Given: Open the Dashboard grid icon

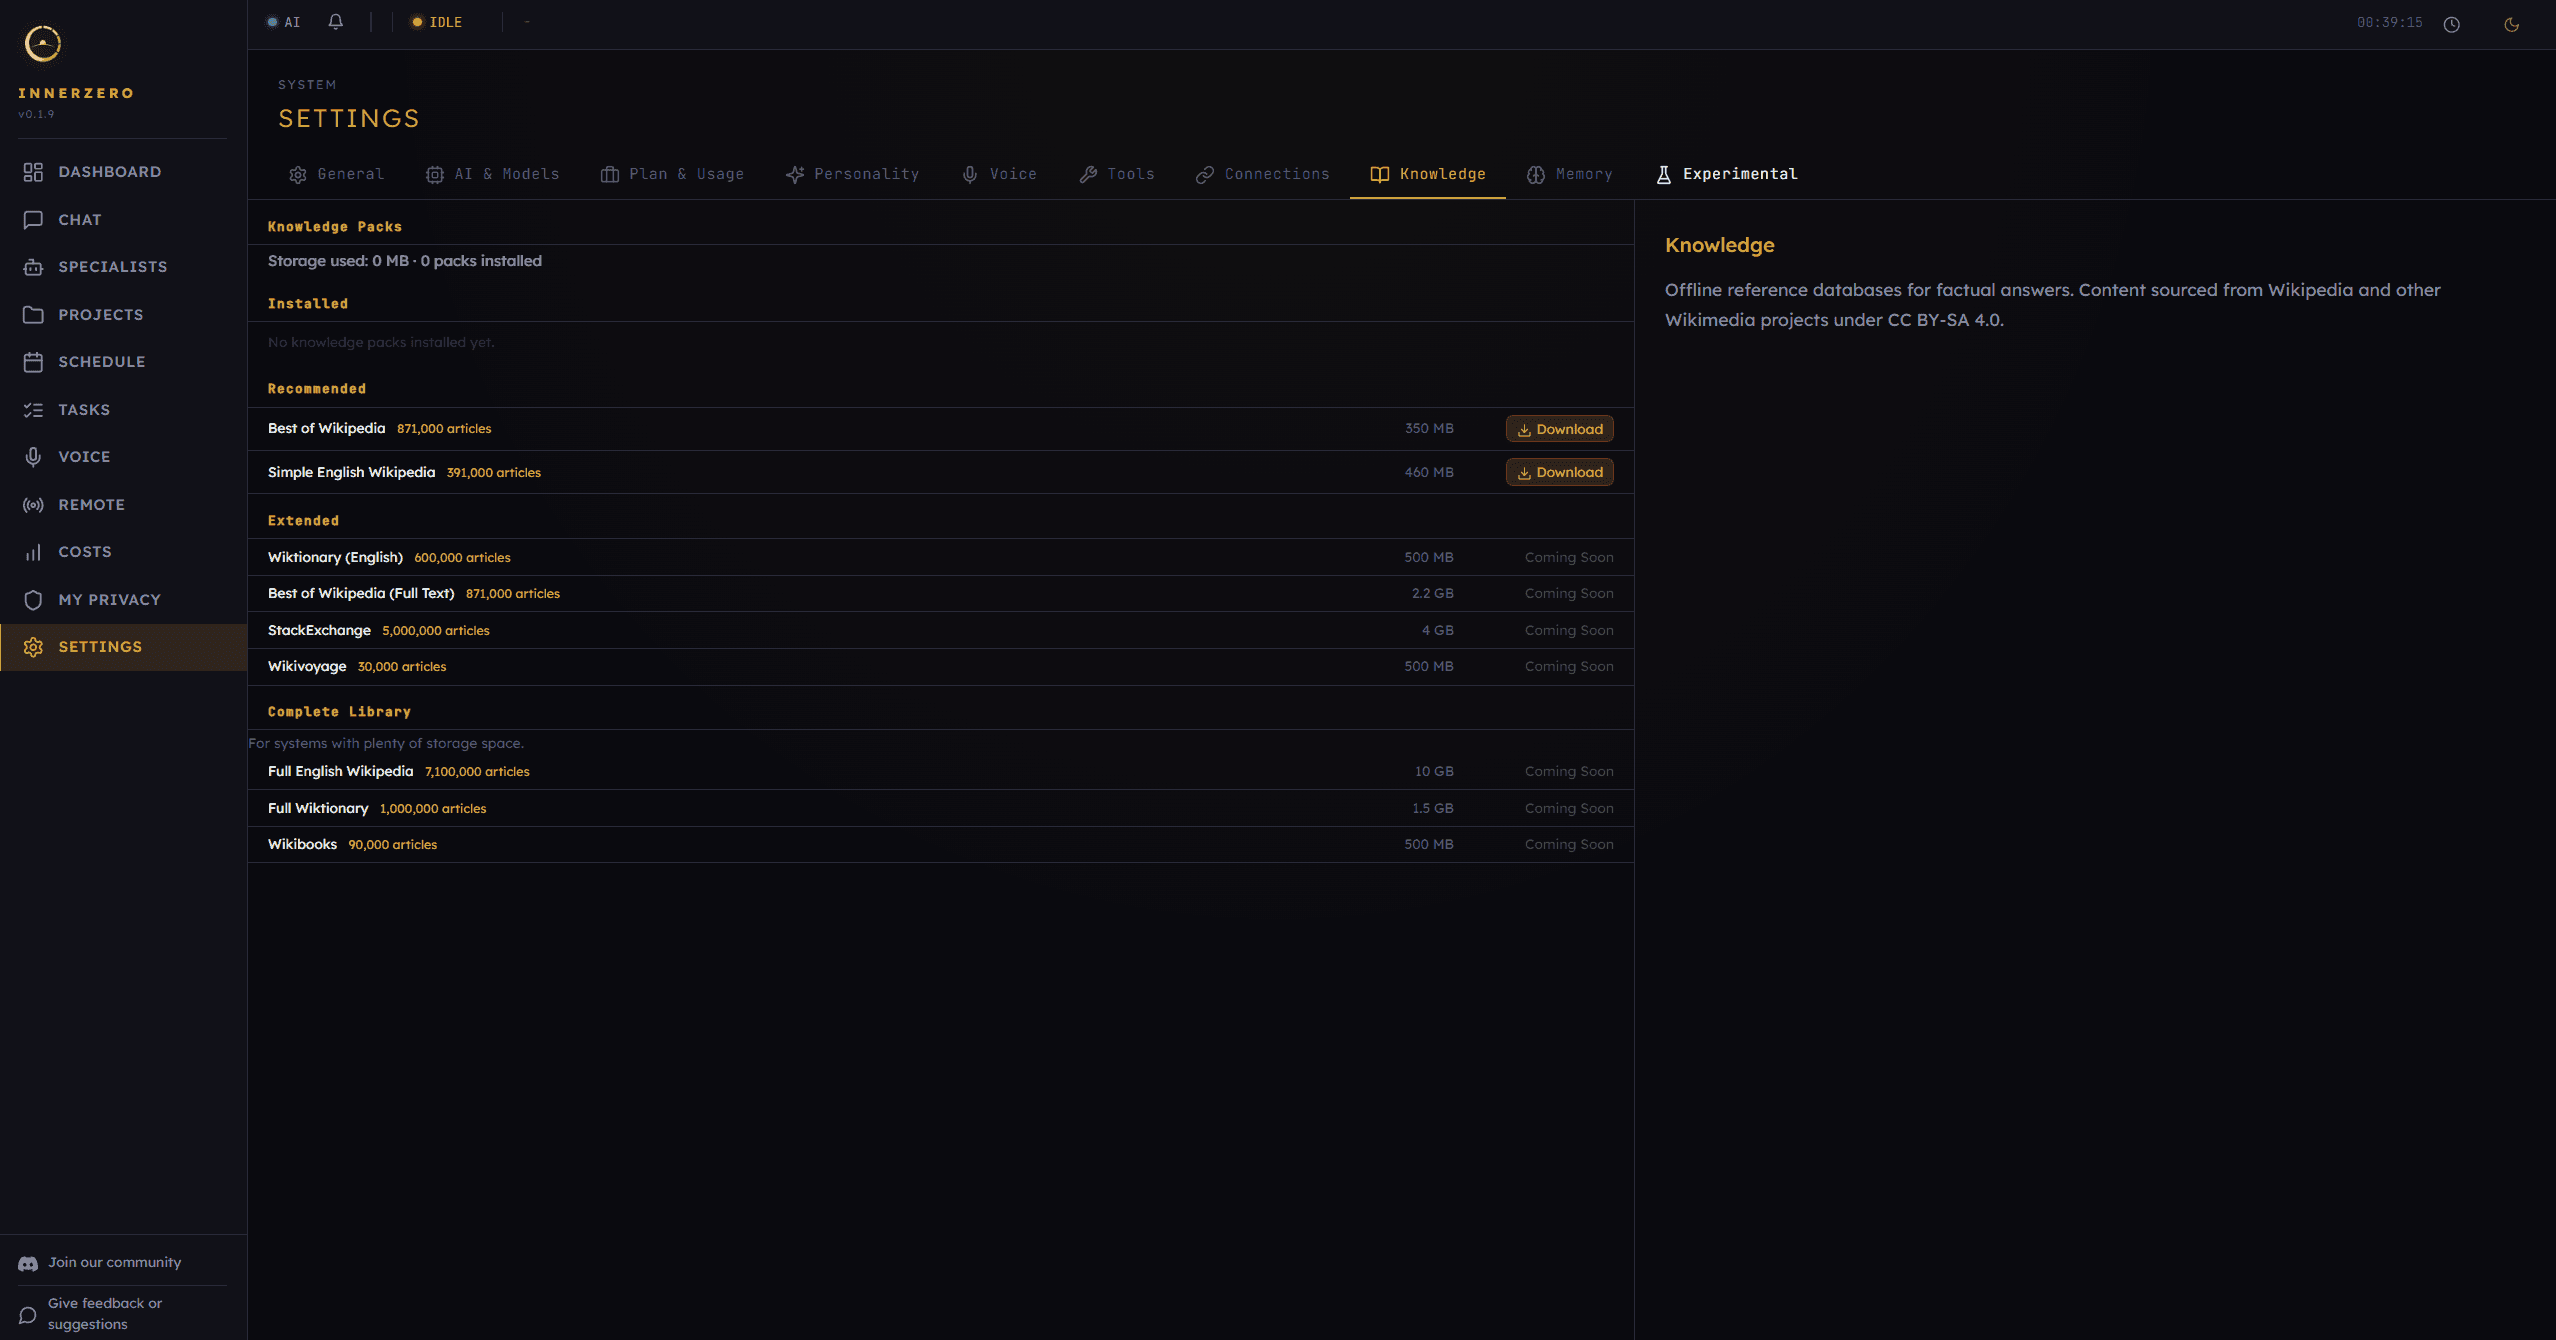Looking at the screenshot, I should 33,172.
